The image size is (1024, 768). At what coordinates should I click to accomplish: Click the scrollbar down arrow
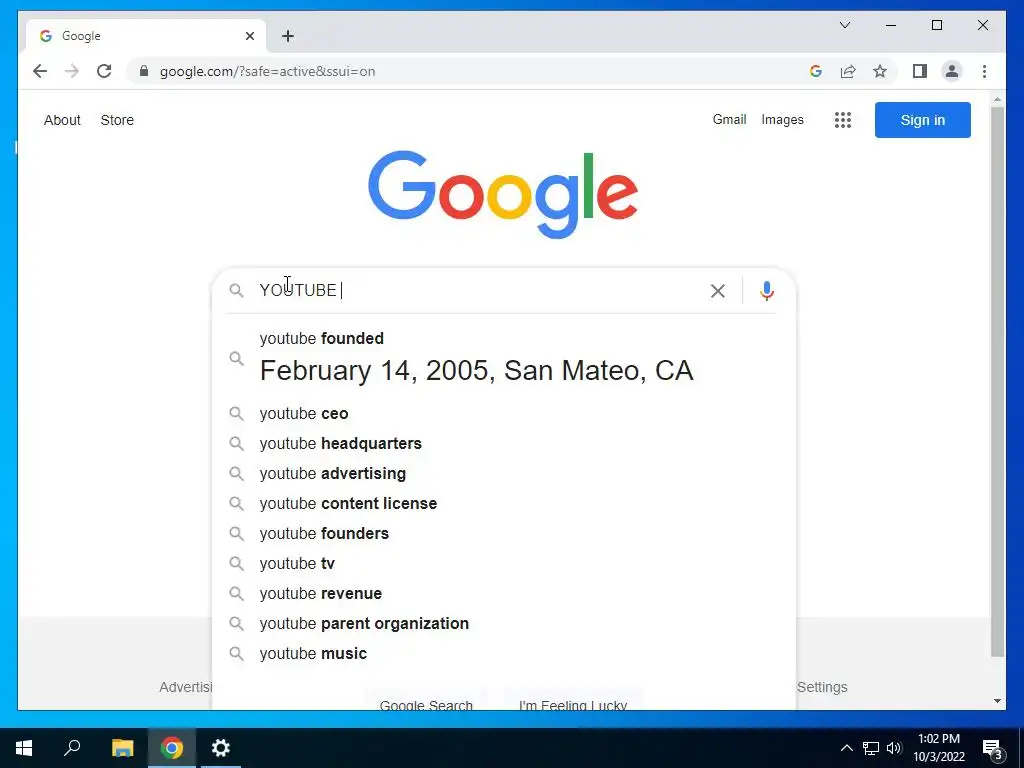pos(997,701)
